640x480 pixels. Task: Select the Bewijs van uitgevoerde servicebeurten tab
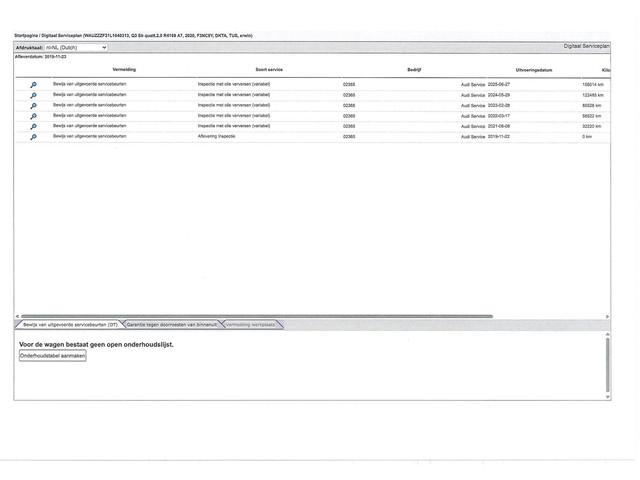[x=69, y=325]
